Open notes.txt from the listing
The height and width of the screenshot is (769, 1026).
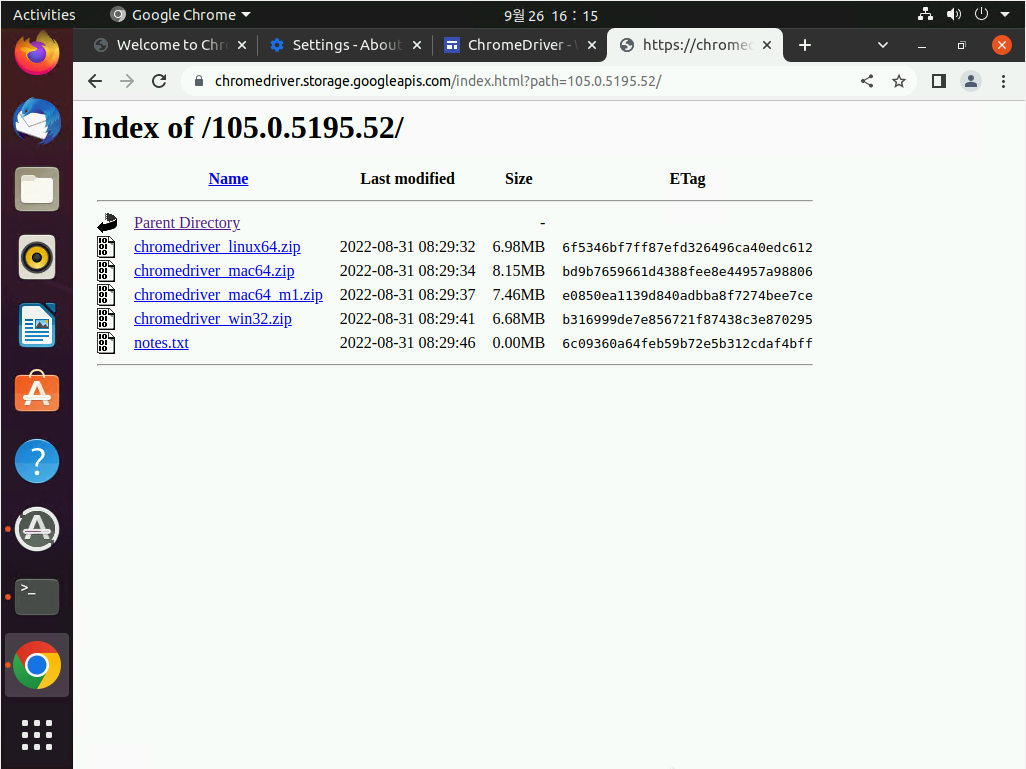point(161,342)
